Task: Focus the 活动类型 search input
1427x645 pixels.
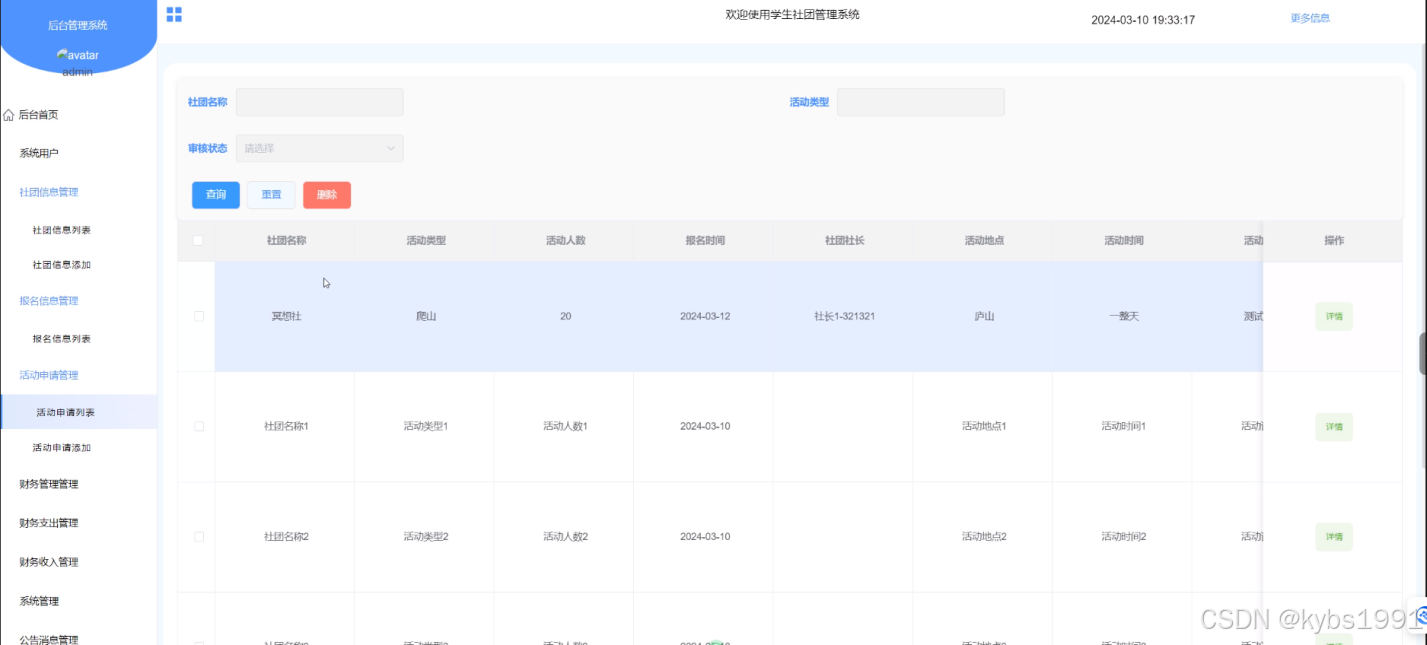Action: [x=921, y=102]
